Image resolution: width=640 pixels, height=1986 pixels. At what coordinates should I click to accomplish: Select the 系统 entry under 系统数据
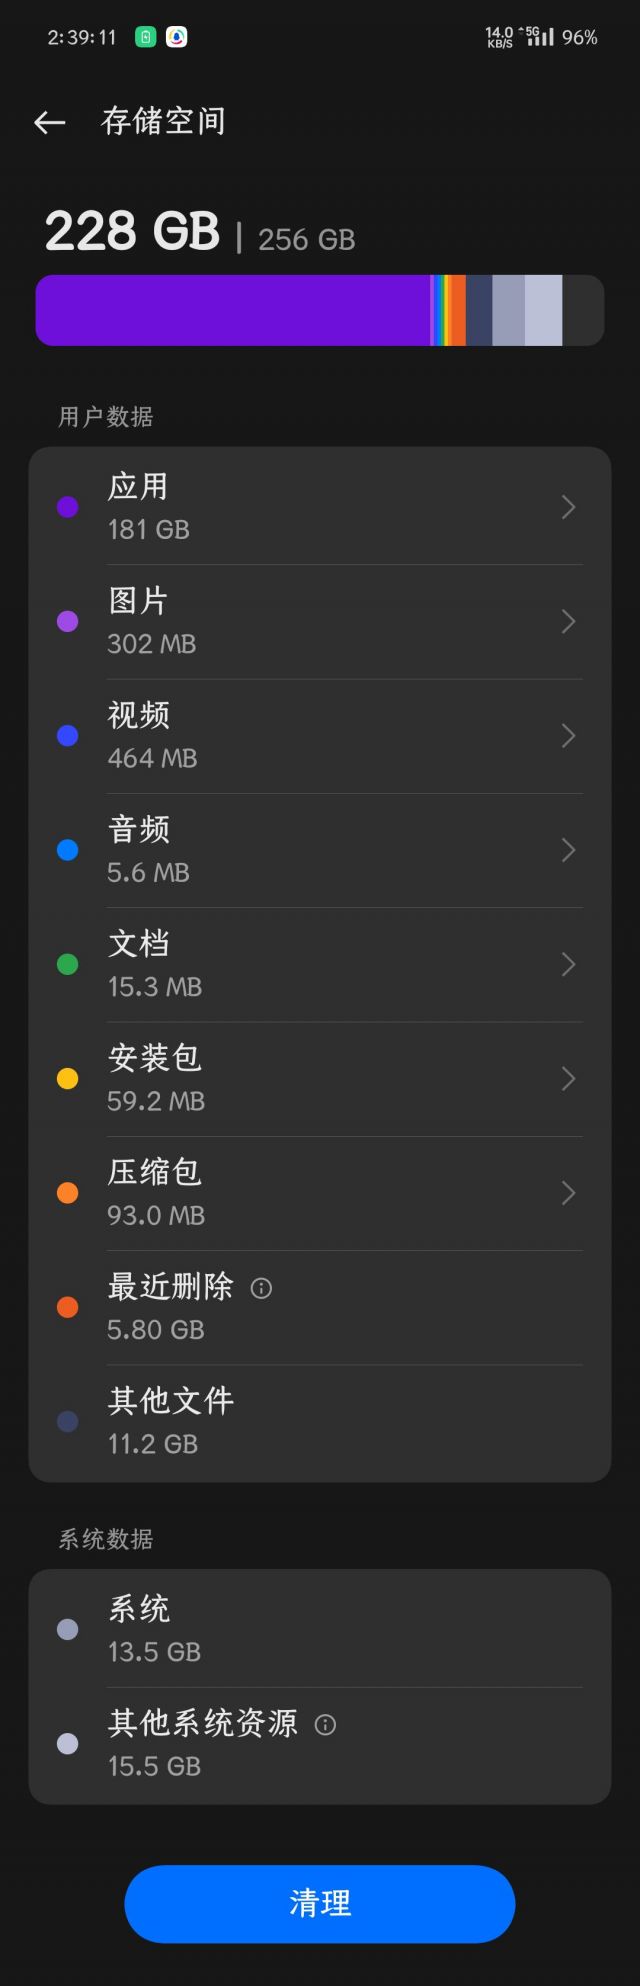coord(320,1628)
